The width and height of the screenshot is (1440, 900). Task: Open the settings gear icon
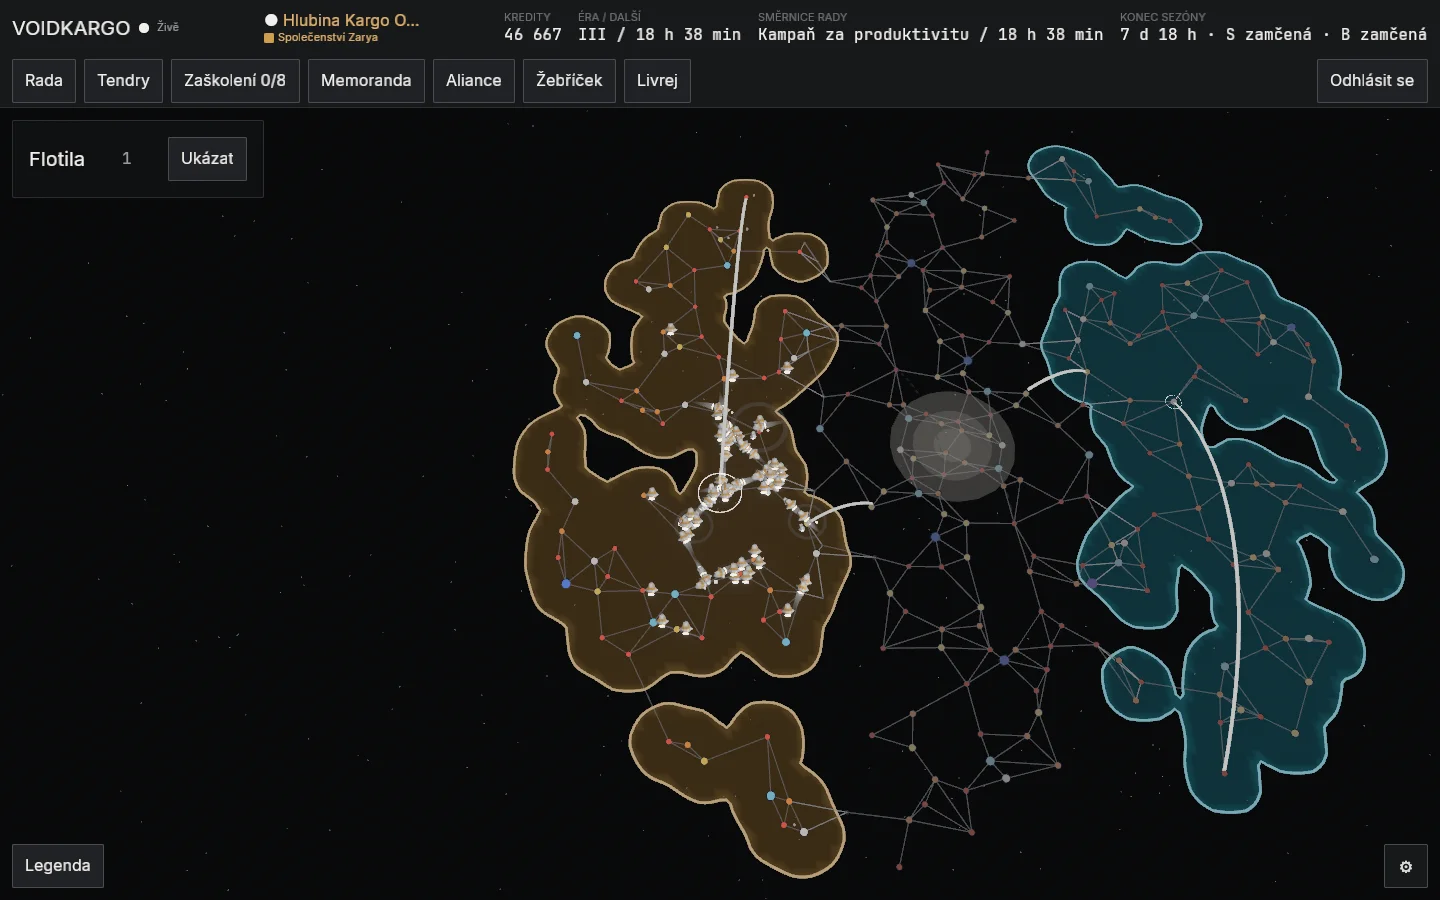[1406, 867]
